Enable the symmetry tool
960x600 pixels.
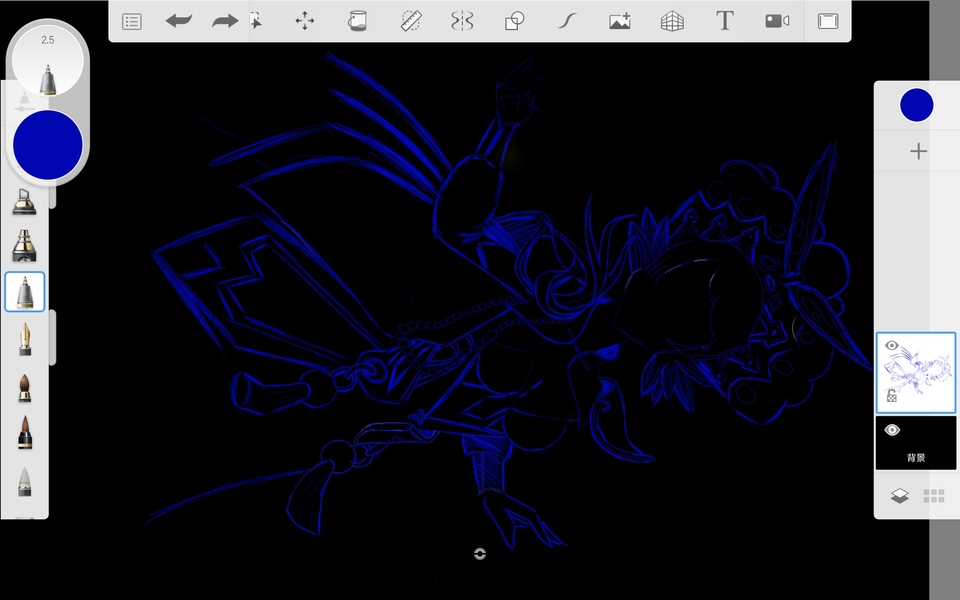click(462, 21)
